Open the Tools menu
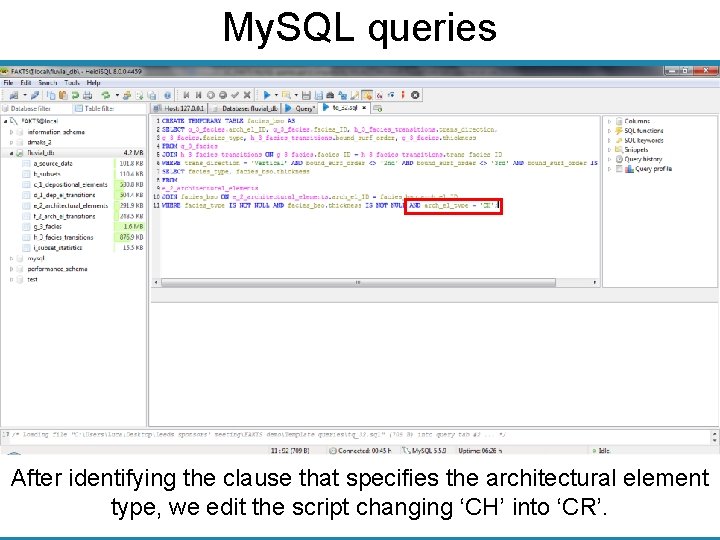 (x=72, y=83)
